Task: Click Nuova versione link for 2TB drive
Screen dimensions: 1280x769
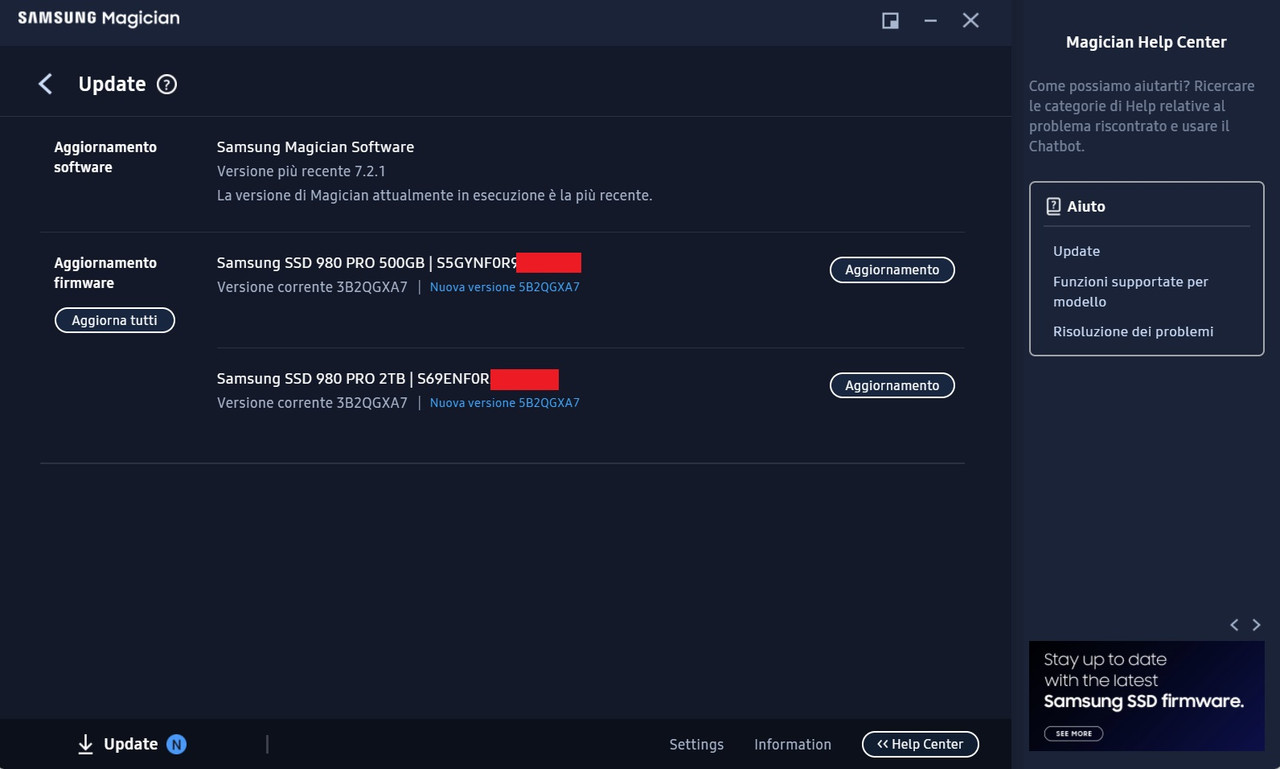Action: coord(505,403)
